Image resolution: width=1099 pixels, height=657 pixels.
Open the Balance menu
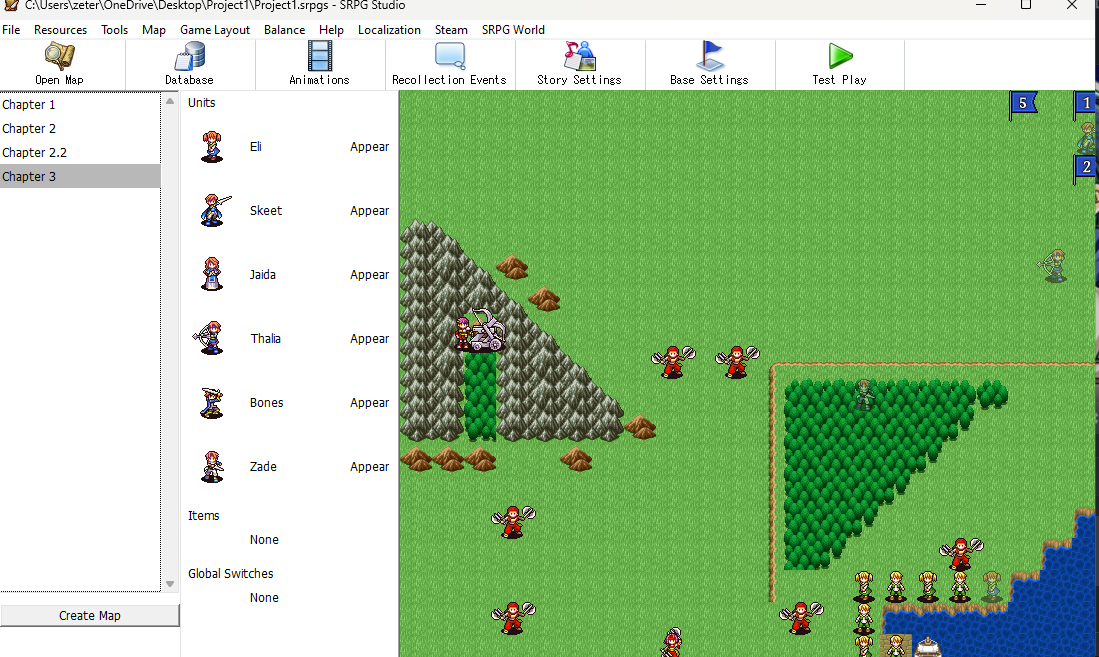pyautogui.click(x=284, y=29)
